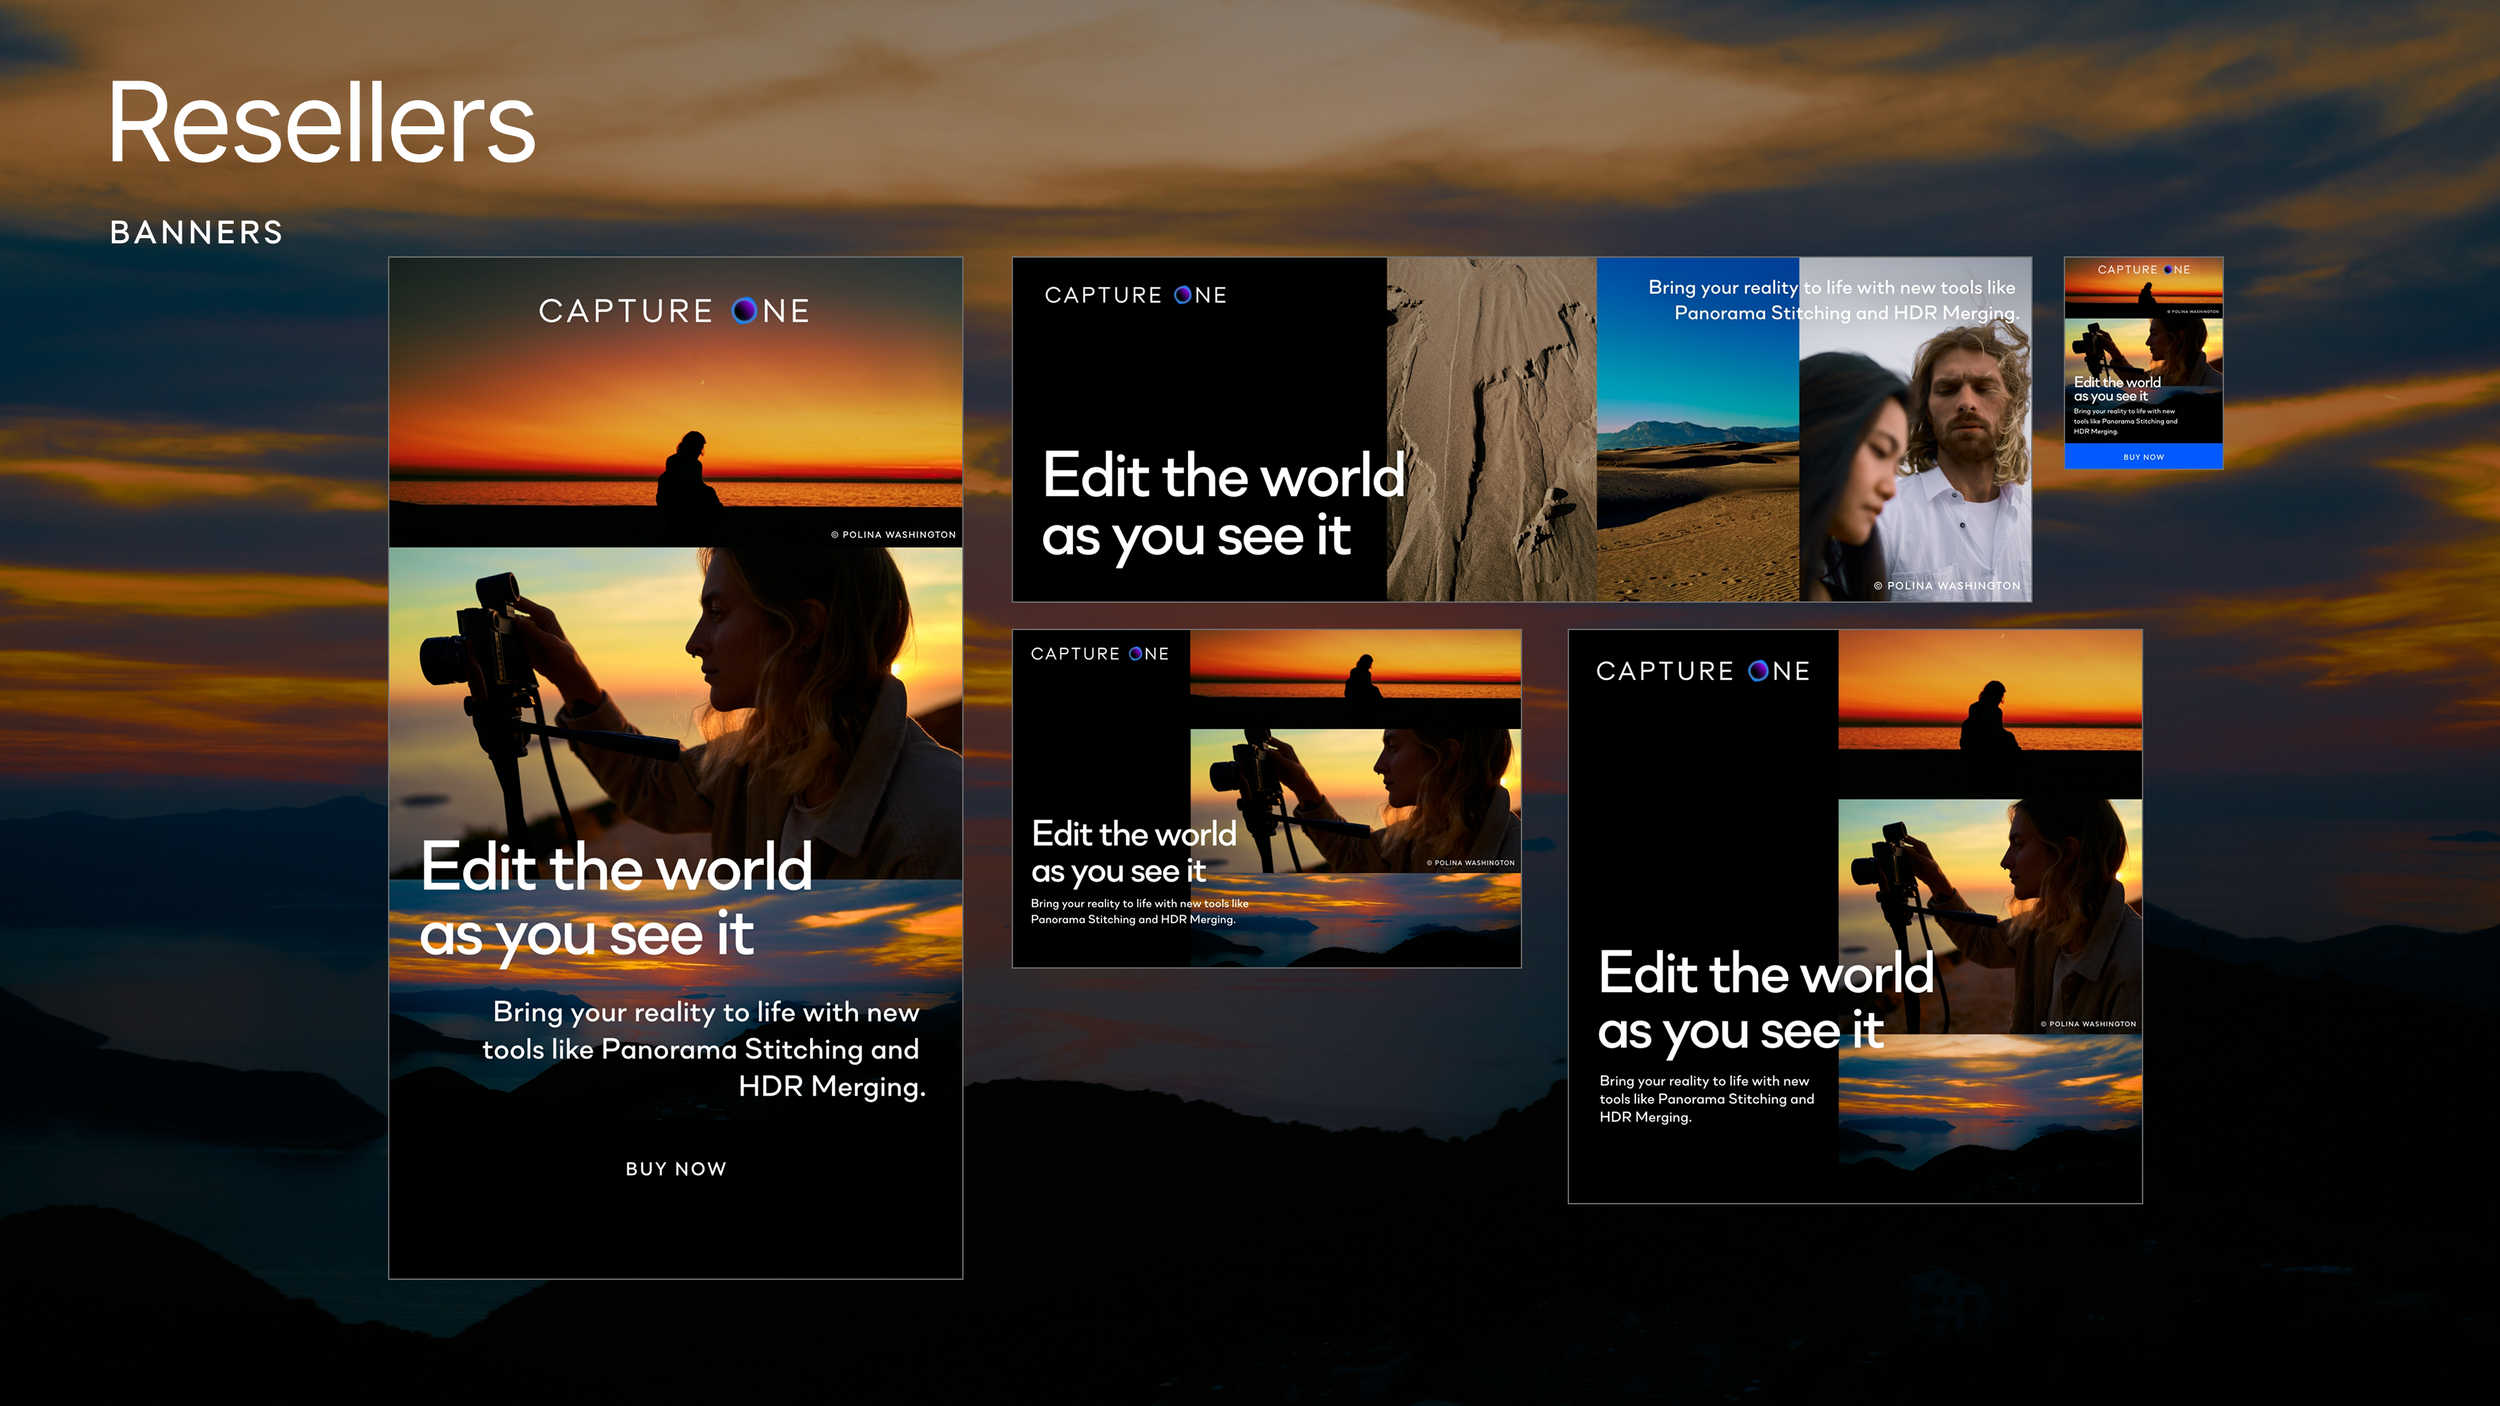The height and width of the screenshot is (1406, 2500).
Task: Click the "© POLINA WASHINGTON" credit on the couple photo
Action: tap(1947, 586)
